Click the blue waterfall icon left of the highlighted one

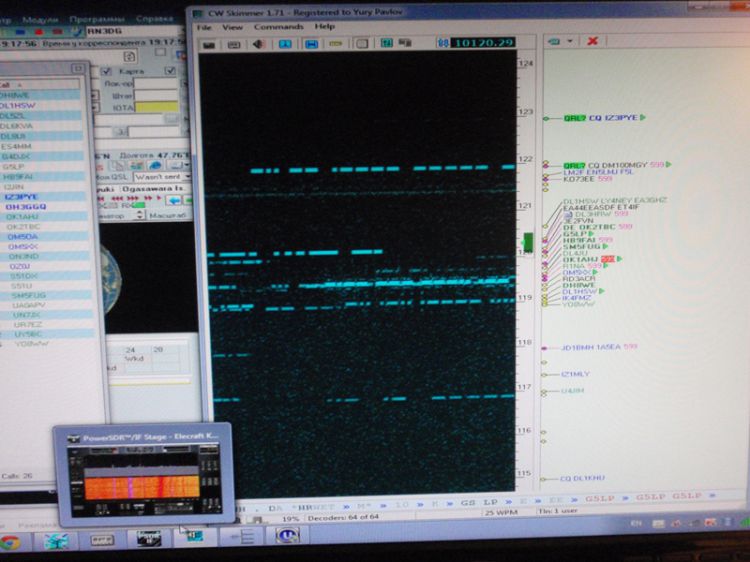[x=285, y=44]
